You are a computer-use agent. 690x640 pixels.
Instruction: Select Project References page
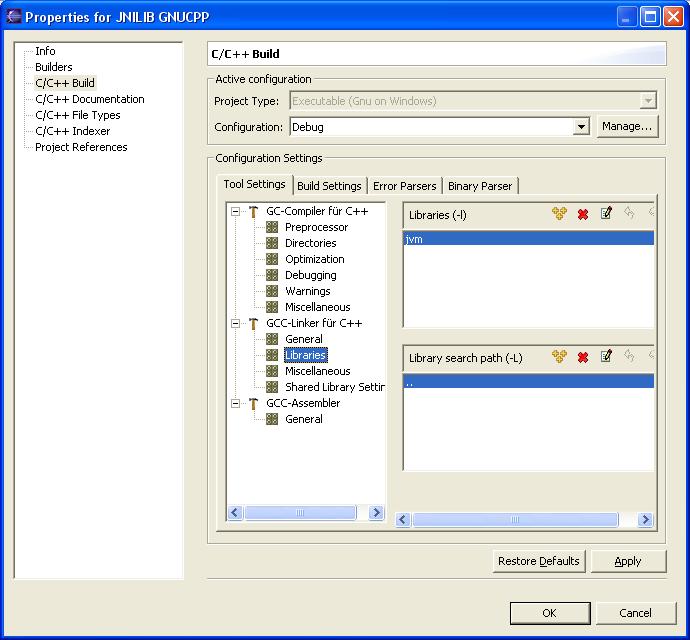[81, 147]
